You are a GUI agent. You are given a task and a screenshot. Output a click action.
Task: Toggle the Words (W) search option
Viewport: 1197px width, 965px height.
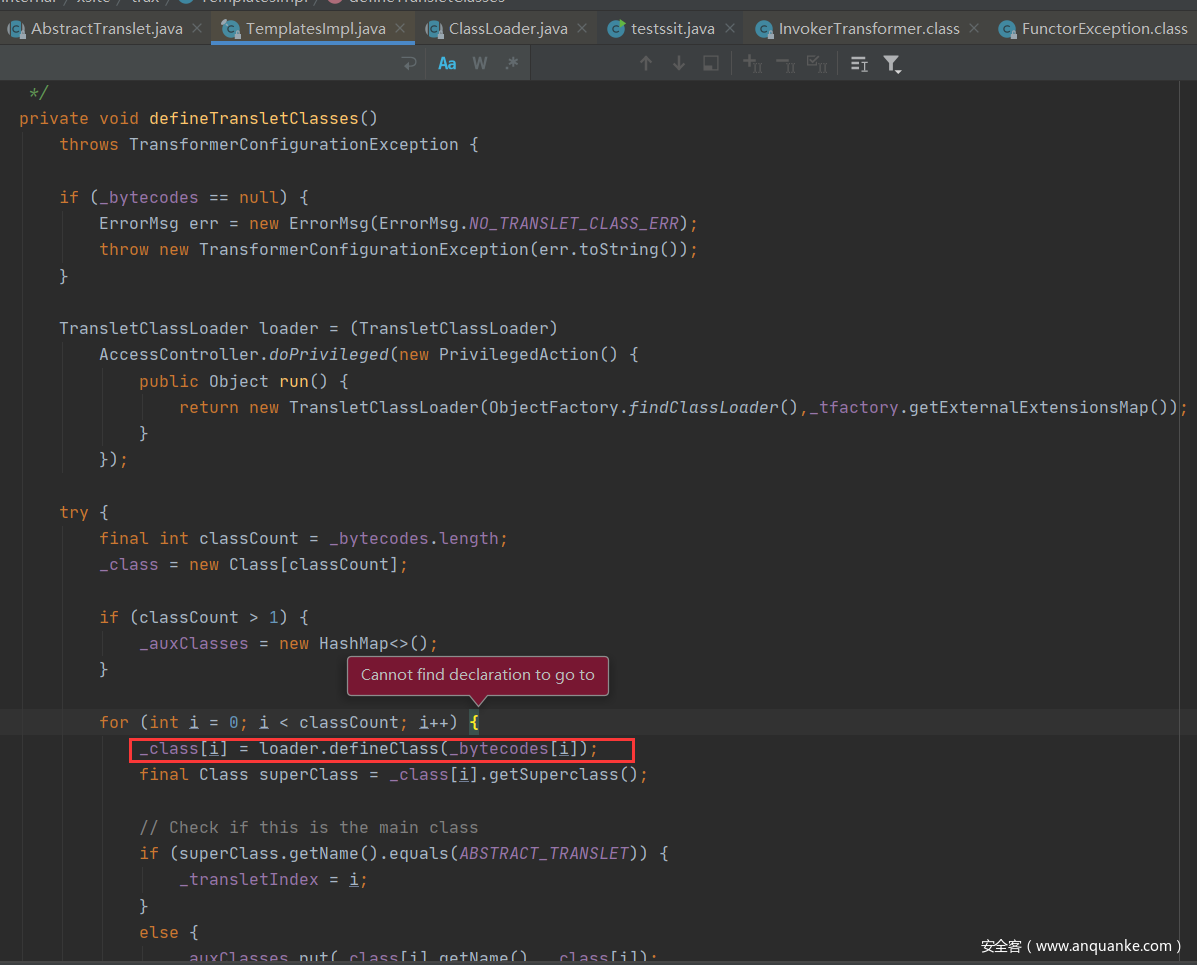[480, 64]
